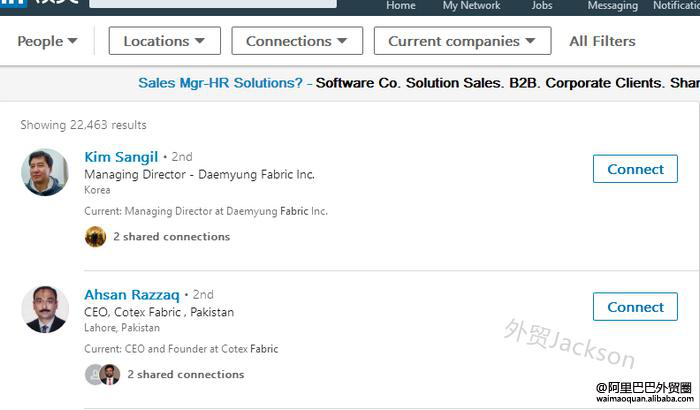
Task: Expand the Locations filter
Action: click(x=165, y=41)
